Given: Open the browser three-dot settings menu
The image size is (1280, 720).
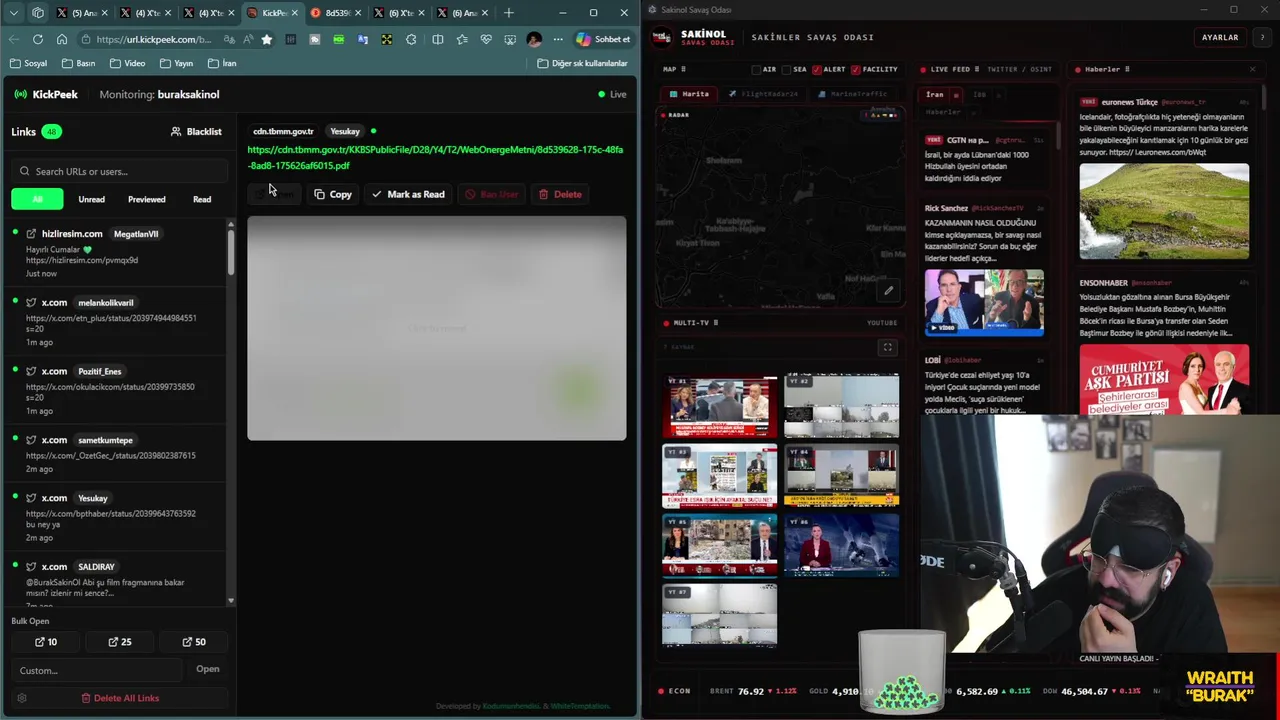Looking at the screenshot, I should click(x=558, y=39).
